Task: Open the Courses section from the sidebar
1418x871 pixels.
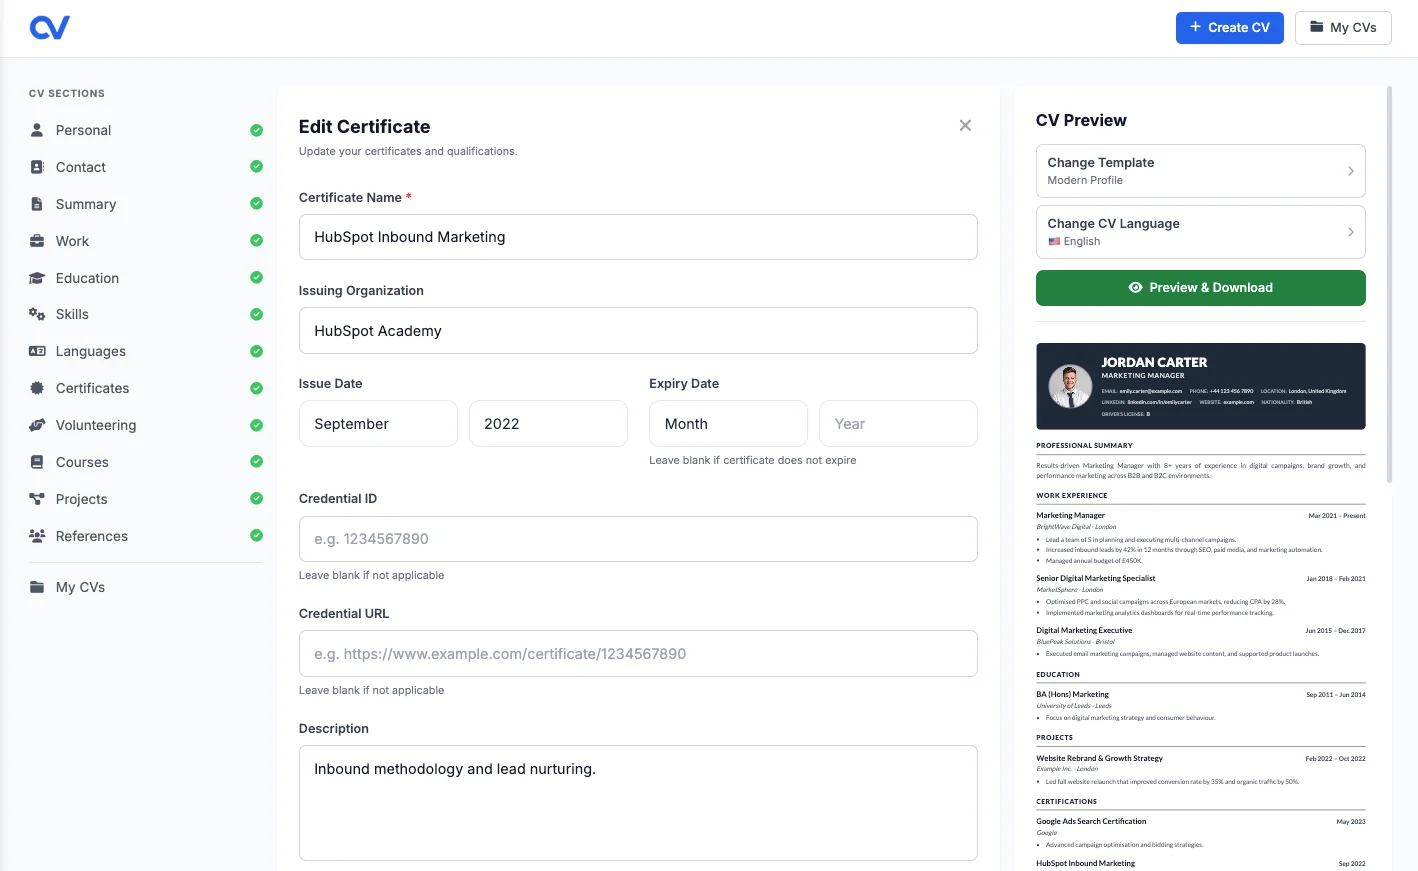Action: tap(37, 462)
